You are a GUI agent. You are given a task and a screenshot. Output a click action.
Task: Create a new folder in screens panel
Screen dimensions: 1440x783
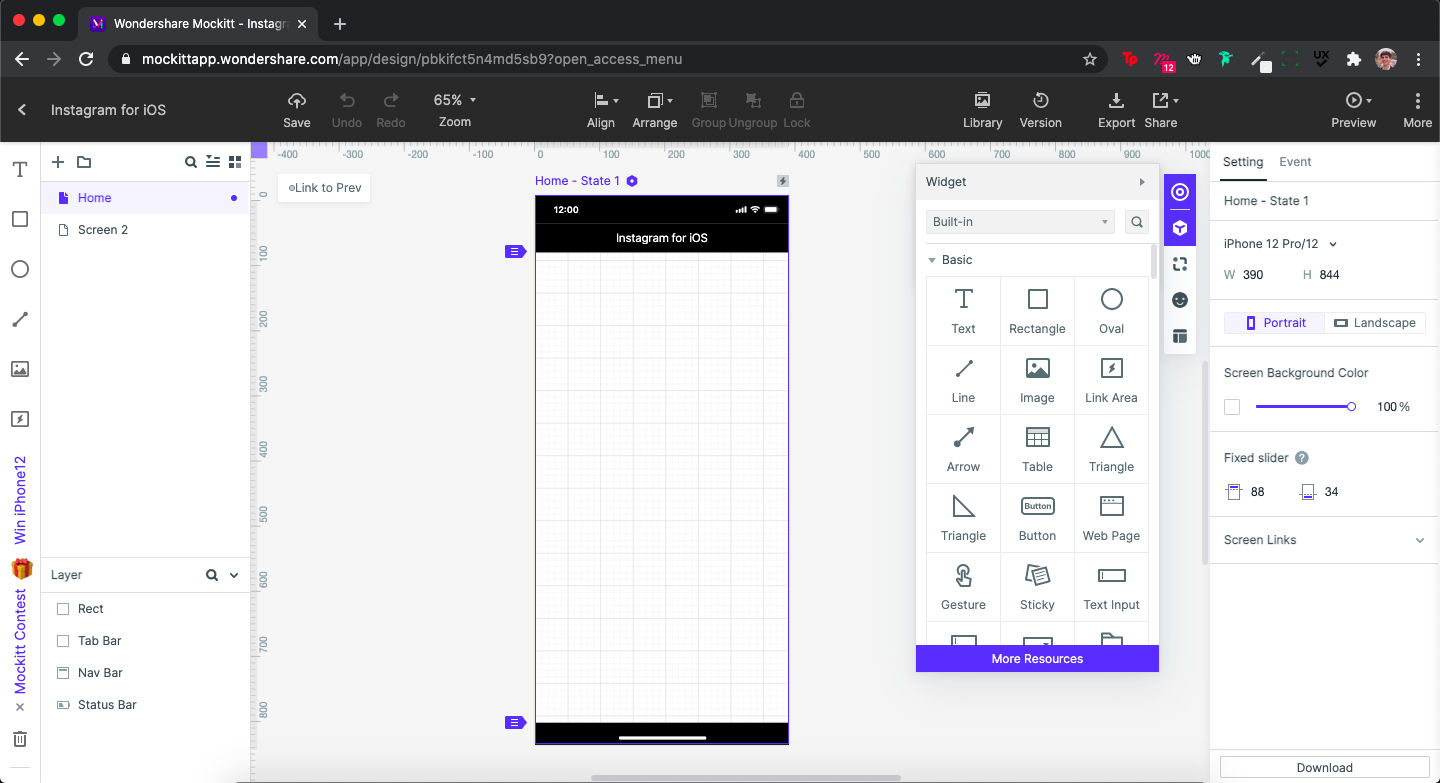[x=84, y=162]
